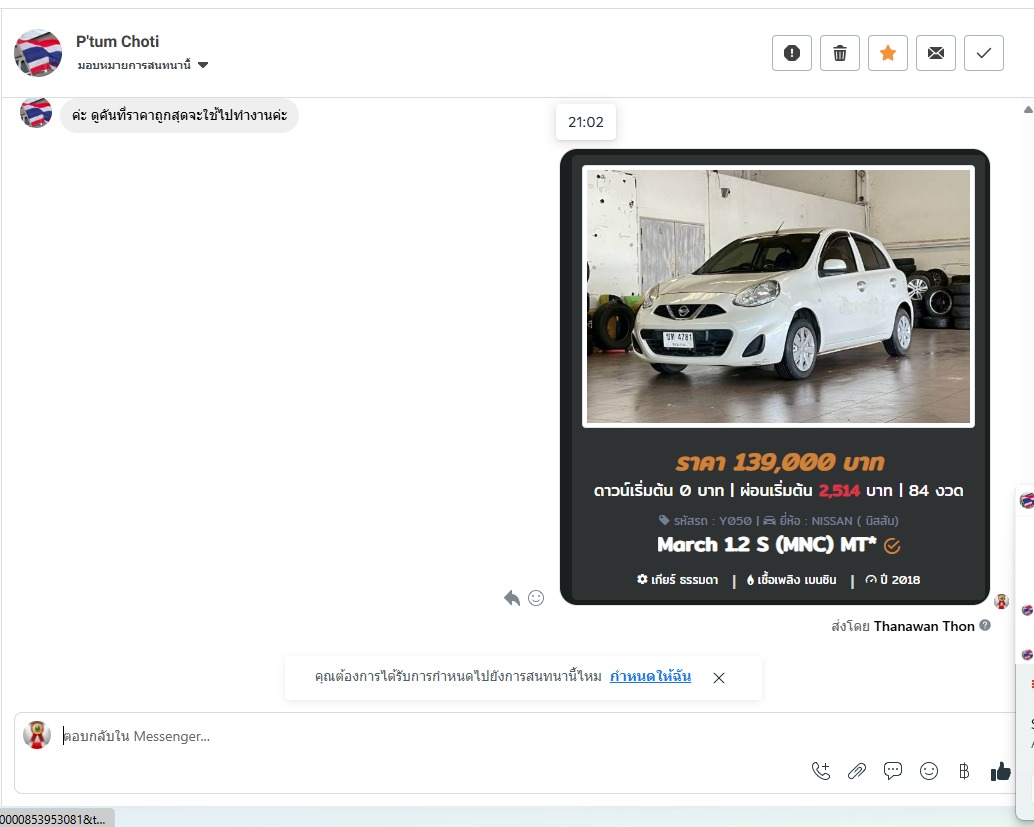Open the Nissan March car image
This screenshot has height=827, width=1034.
[778, 296]
